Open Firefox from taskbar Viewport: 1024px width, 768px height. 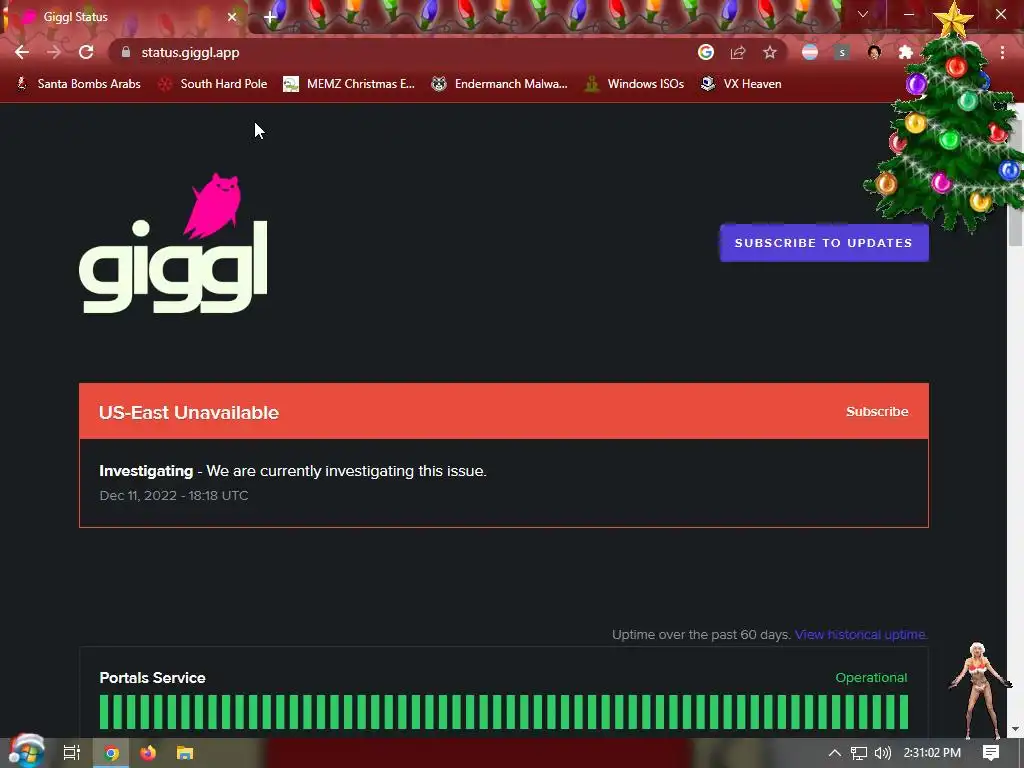click(148, 753)
